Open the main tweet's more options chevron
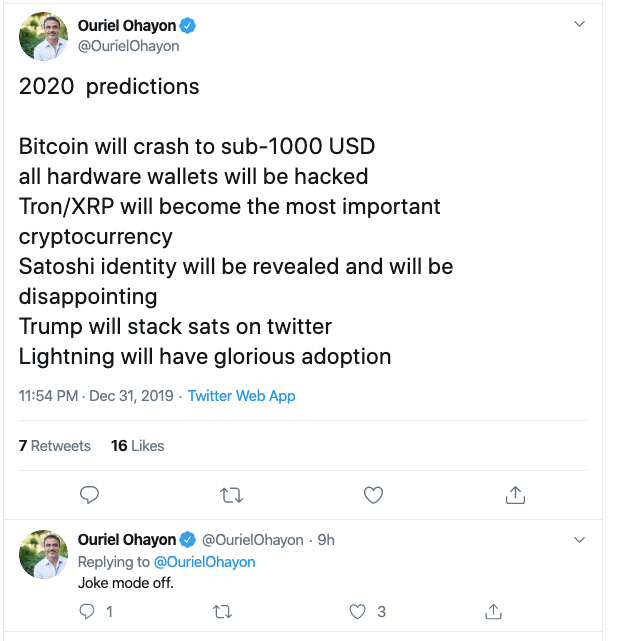 click(x=579, y=24)
